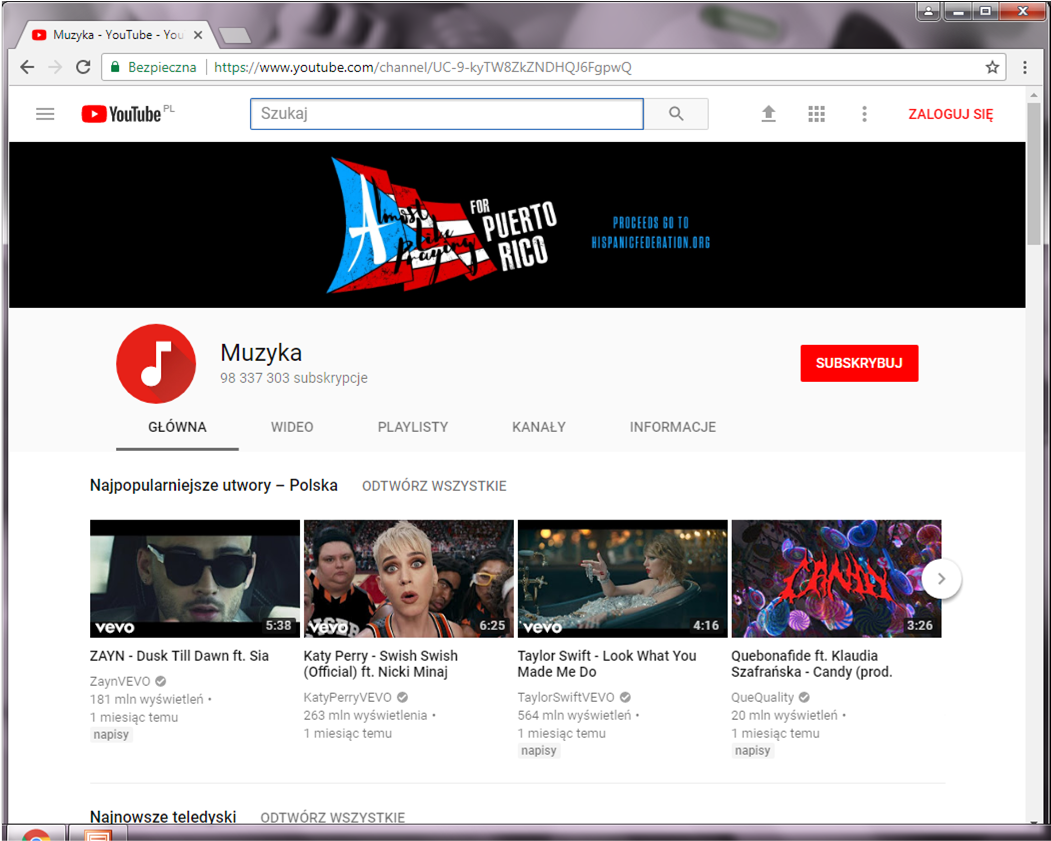Open the INFORMACJE tab
Viewport: 1051px width, 841px height.
[673, 427]
